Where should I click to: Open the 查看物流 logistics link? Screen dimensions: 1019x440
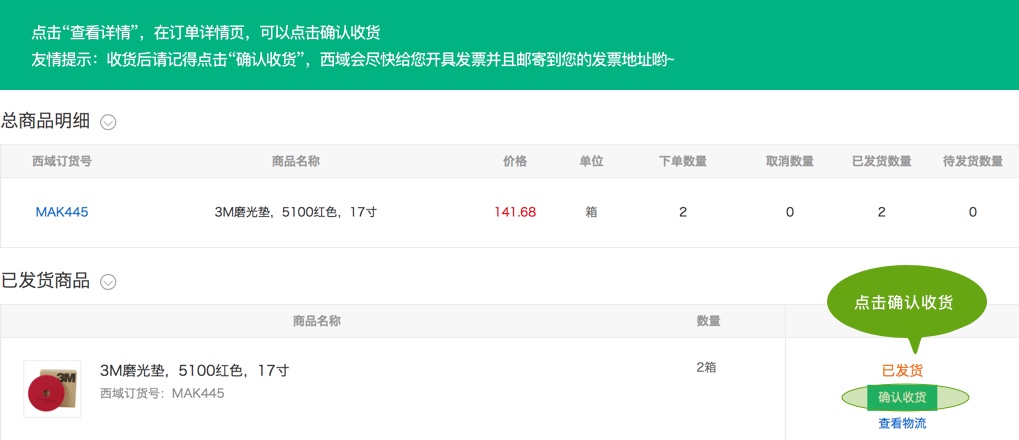click(902, 423)
